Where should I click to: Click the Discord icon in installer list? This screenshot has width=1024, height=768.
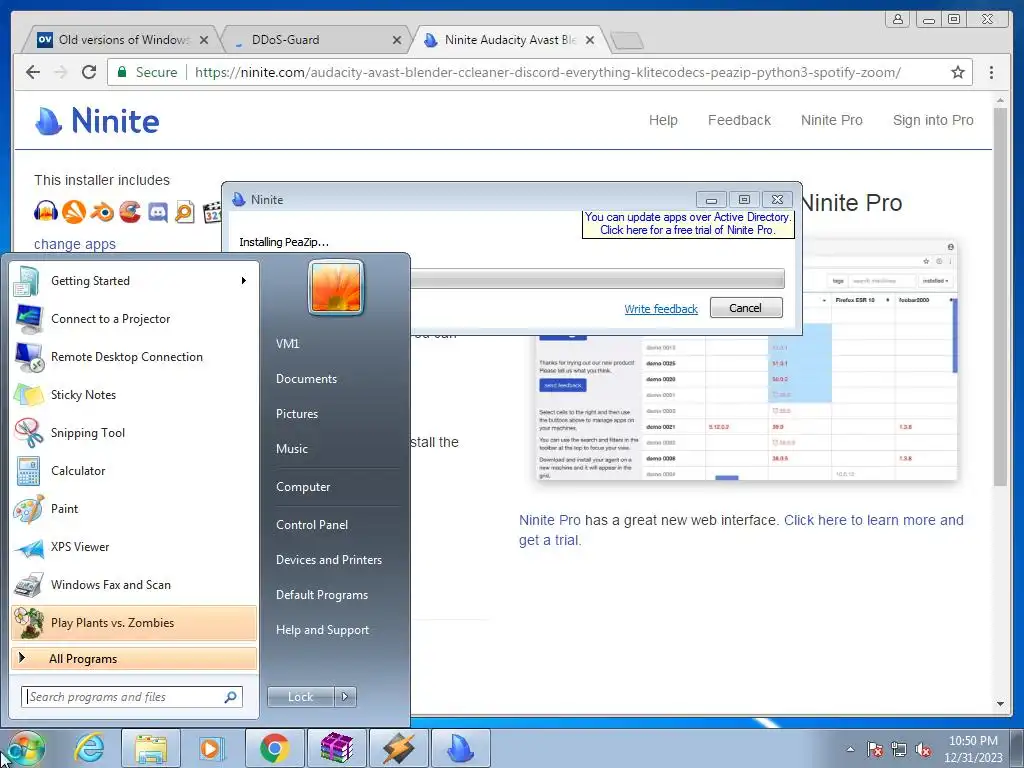[158, 212]
